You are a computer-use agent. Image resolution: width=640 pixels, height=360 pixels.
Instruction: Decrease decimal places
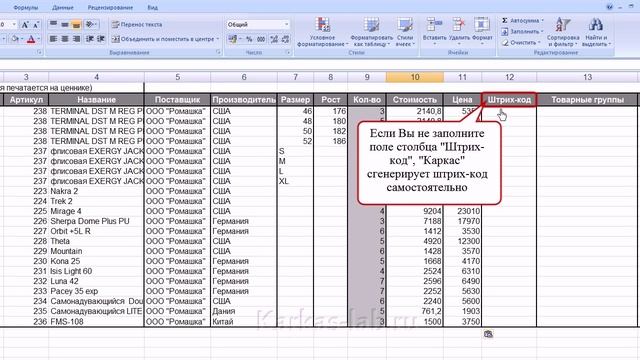click(285, 39)
